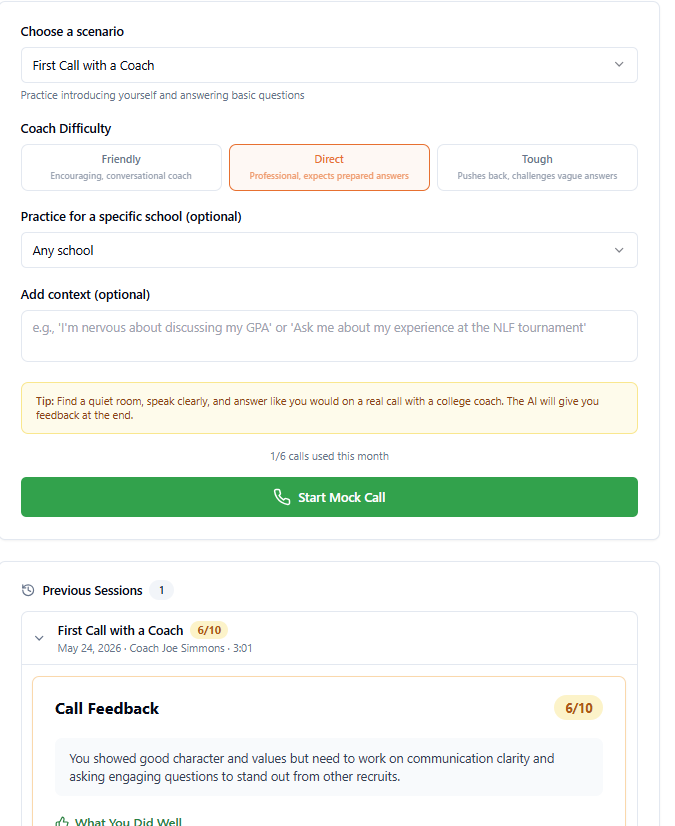Click the 6/10 badge next to session title

209,630
